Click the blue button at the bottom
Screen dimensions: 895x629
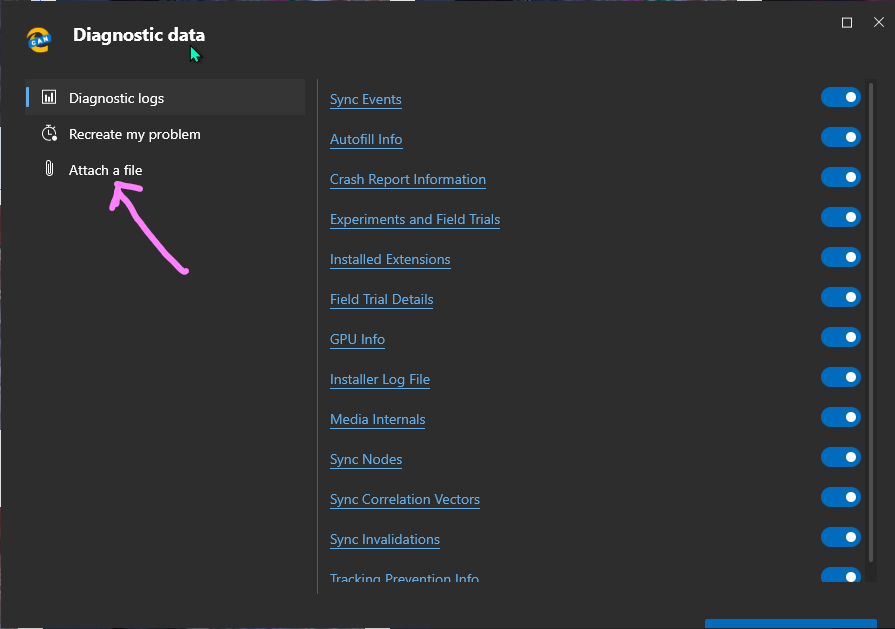tap(790, 623)
